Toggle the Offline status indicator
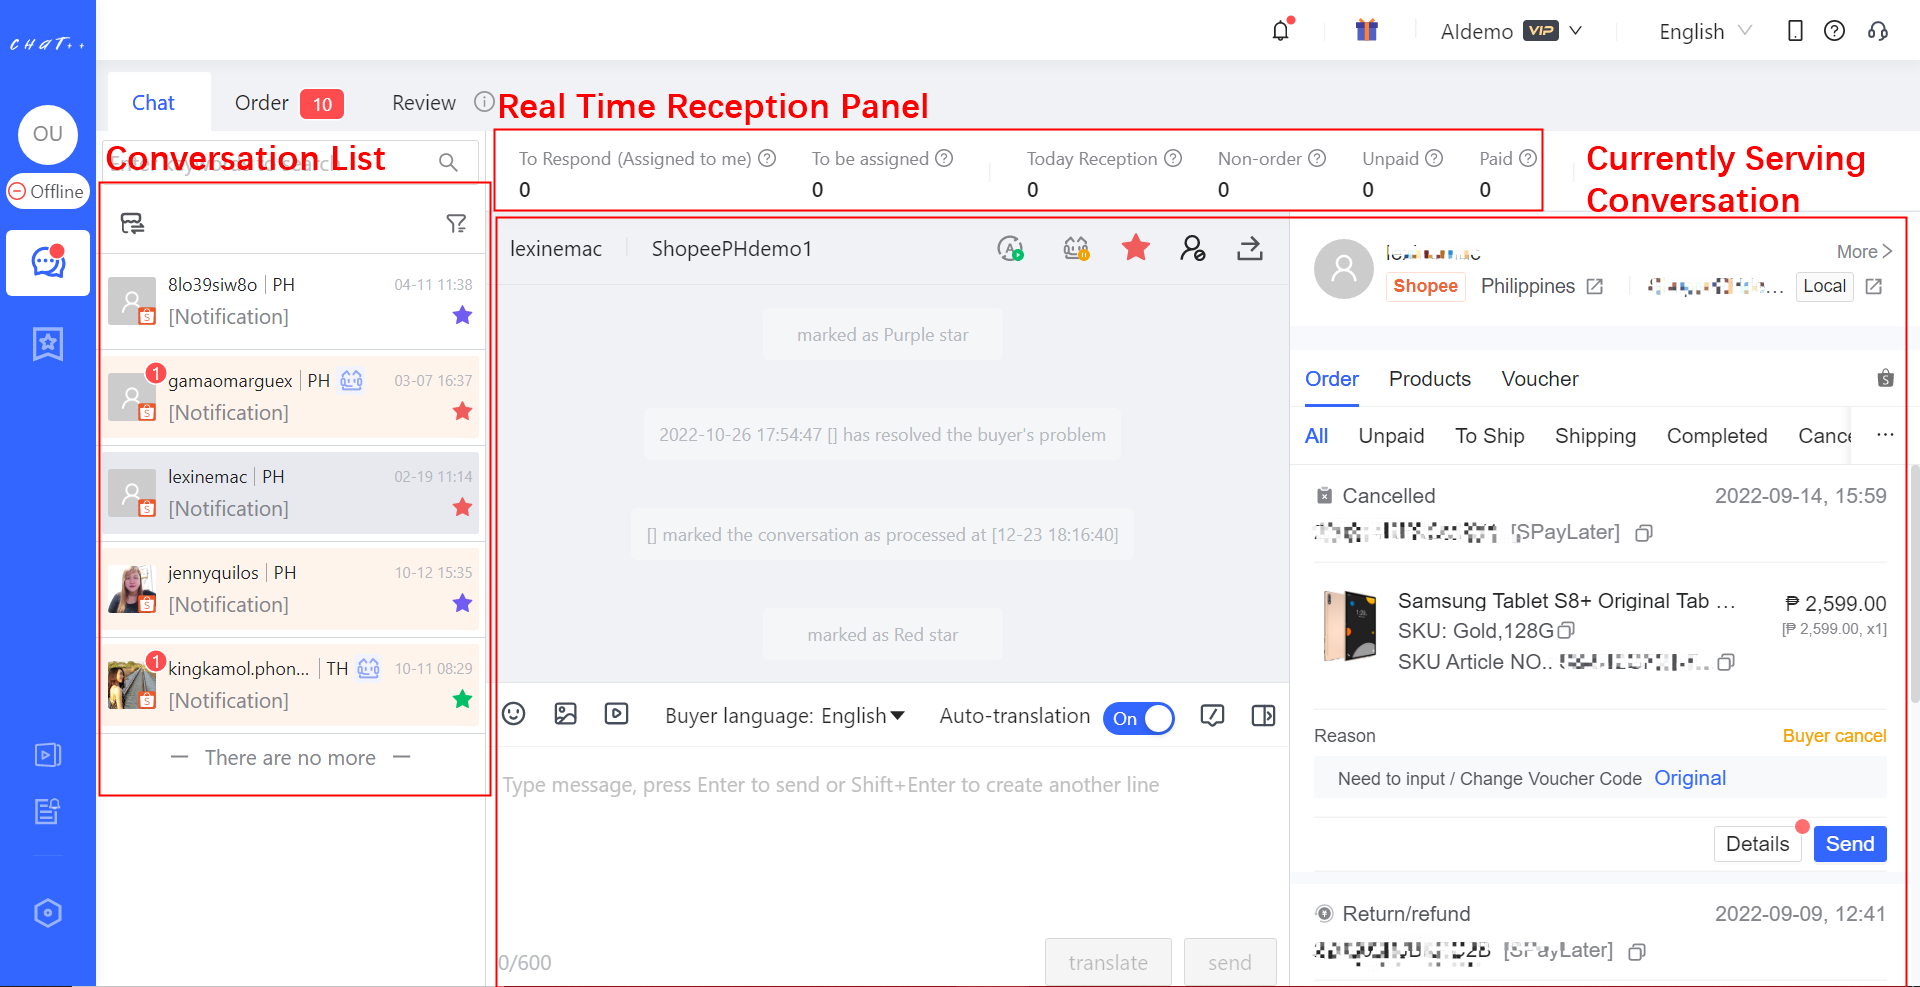The height and width of the screenshot is (987, 1920). point(47,191)
